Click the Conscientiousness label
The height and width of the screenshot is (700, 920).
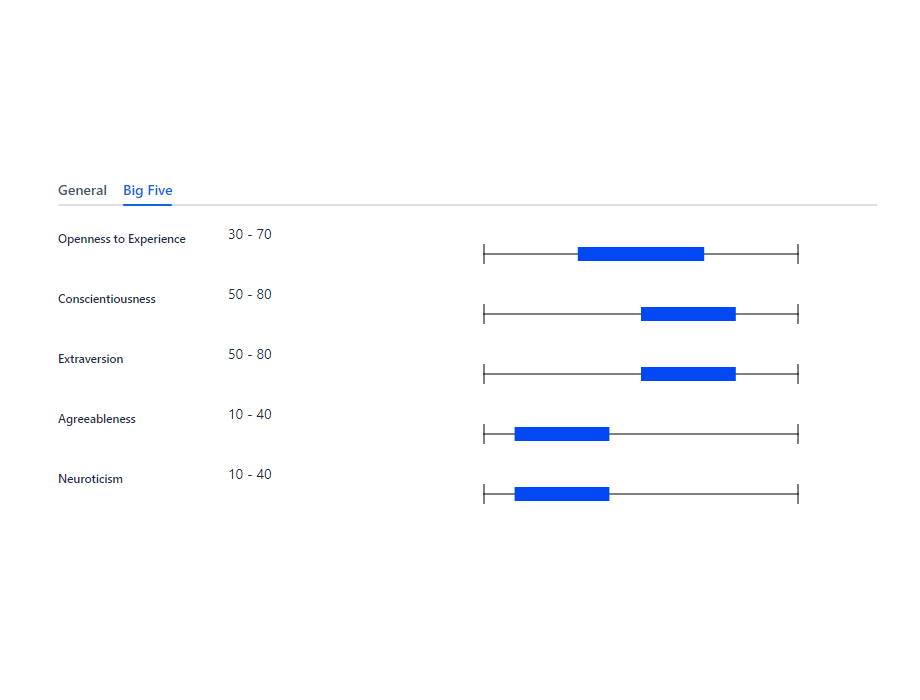[x=107, y=299]
